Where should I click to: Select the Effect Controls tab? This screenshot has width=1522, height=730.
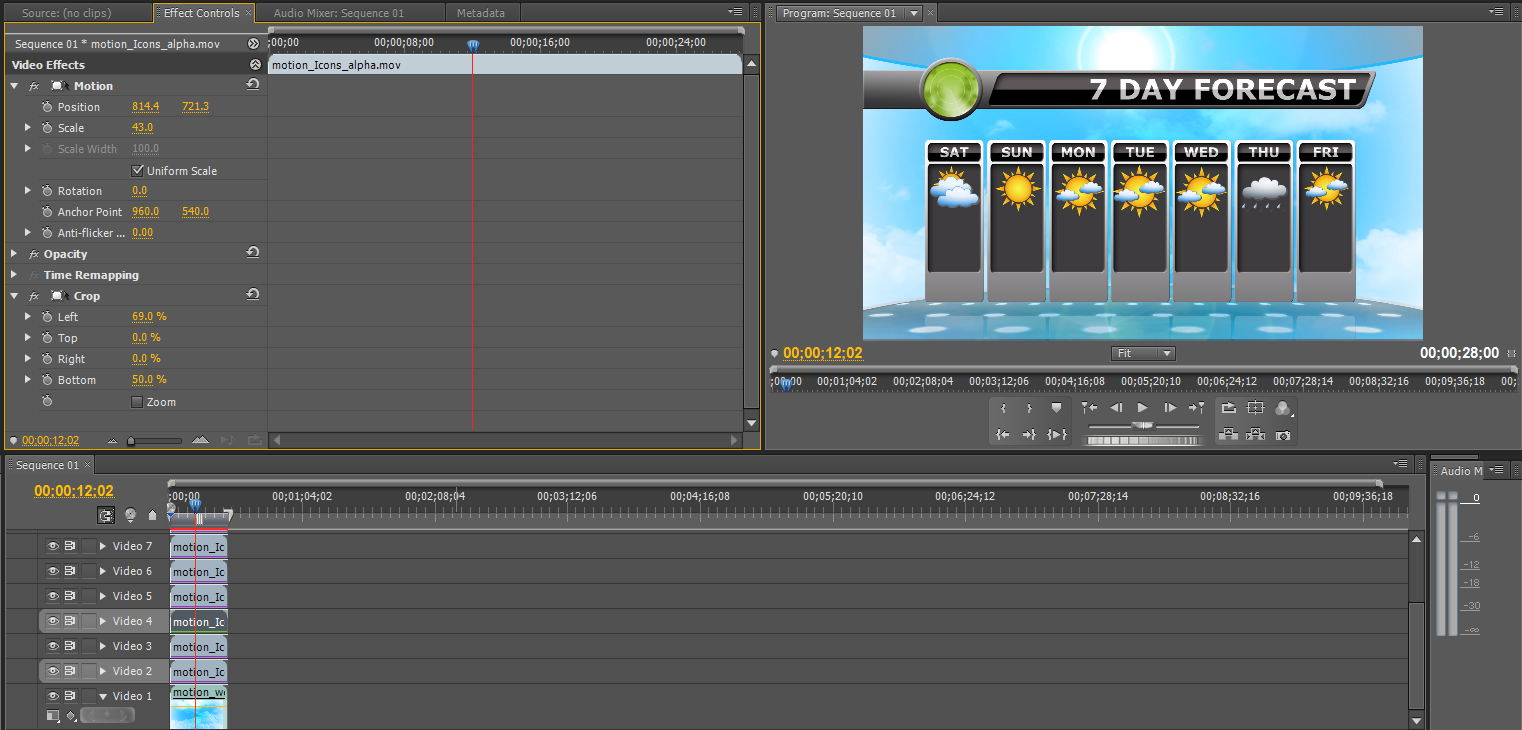pyautogui.click(x=202, y=13)
